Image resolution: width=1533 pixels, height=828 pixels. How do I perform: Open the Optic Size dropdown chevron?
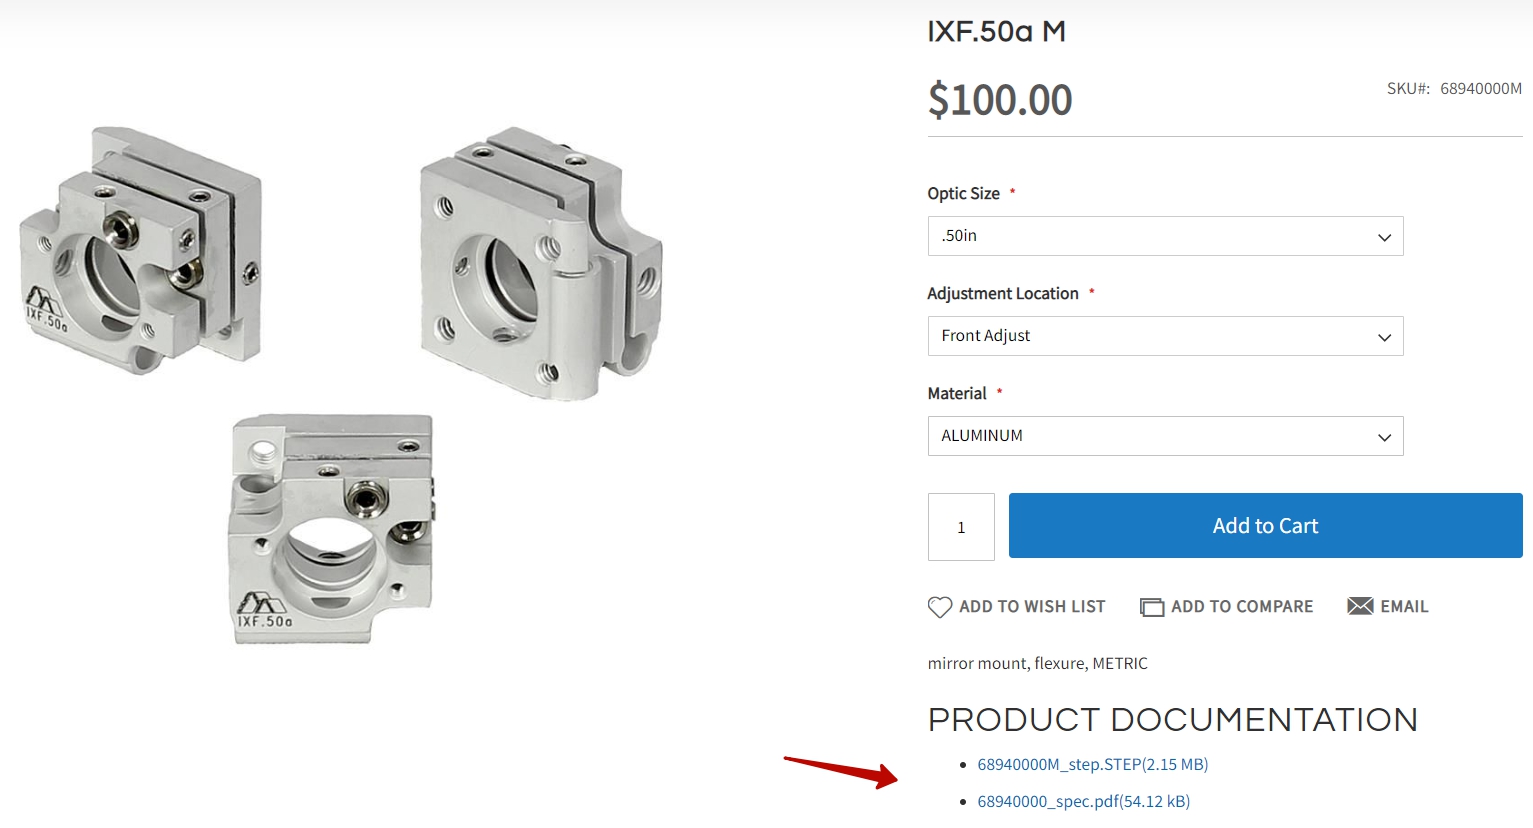(x=1384, y=237)
